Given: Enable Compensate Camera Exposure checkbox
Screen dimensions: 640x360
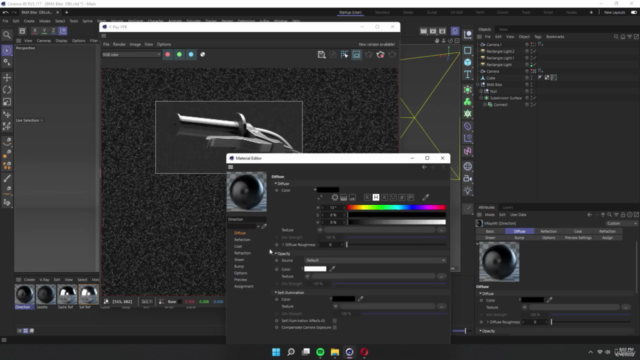Looking at the screenshot, I should tap(335, 327).
